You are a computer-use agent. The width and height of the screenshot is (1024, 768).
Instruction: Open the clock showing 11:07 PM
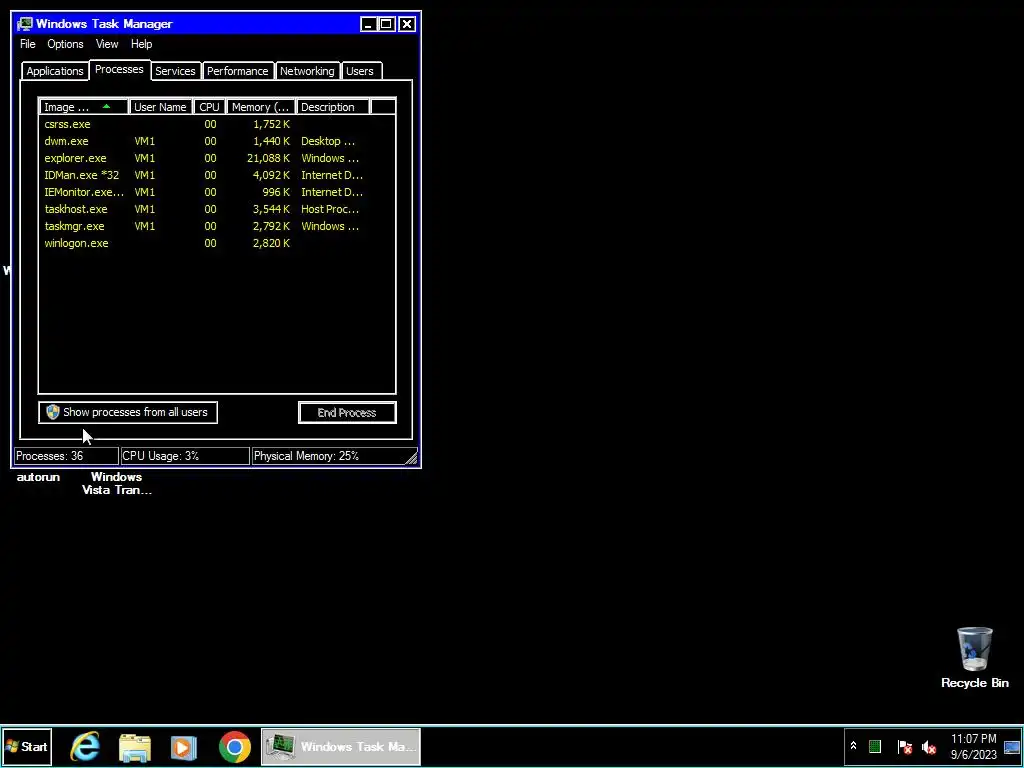coord(974,739)
